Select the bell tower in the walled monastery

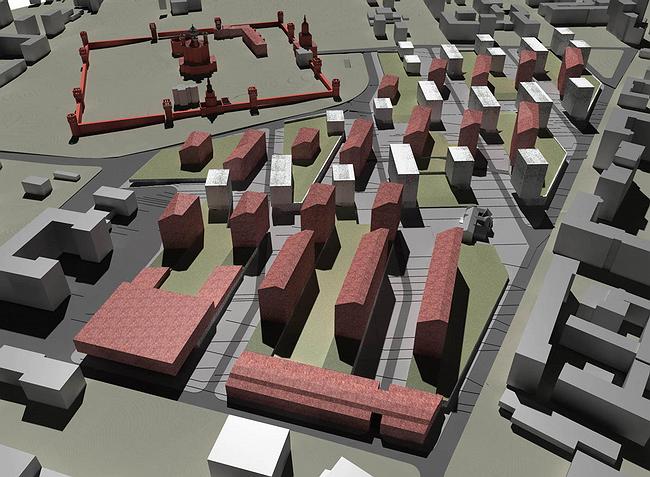click(305, 36)
